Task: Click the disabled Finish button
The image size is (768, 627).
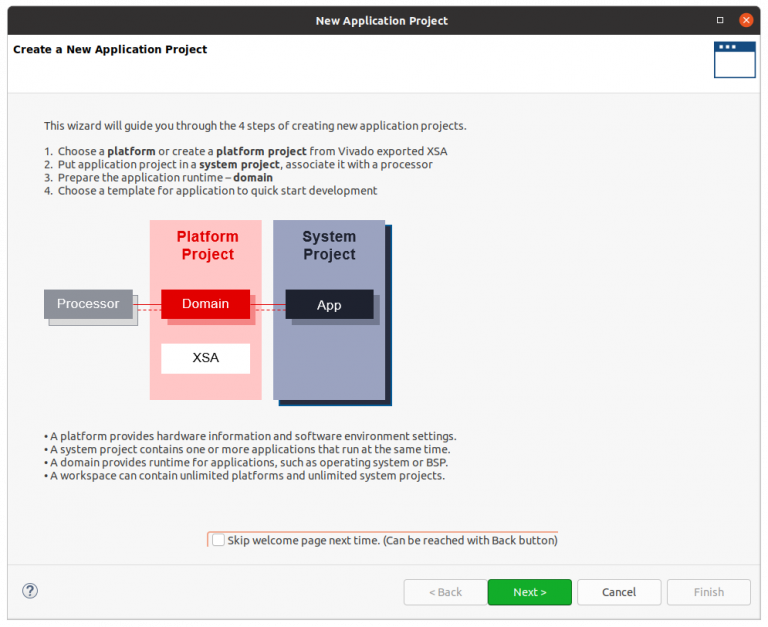Action: pos(708,592)
